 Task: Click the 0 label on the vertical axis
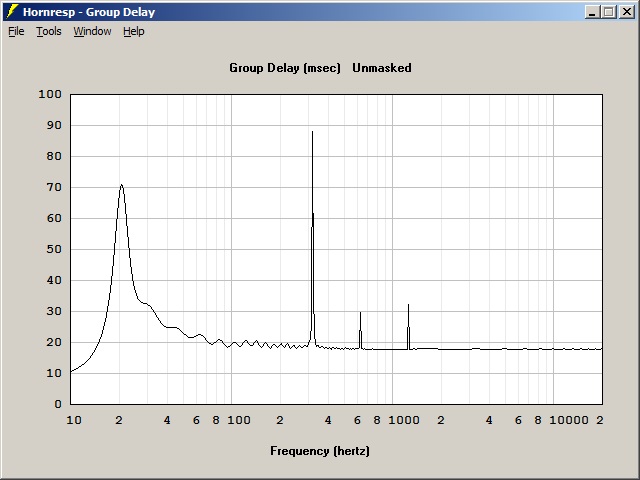[58, 404]
